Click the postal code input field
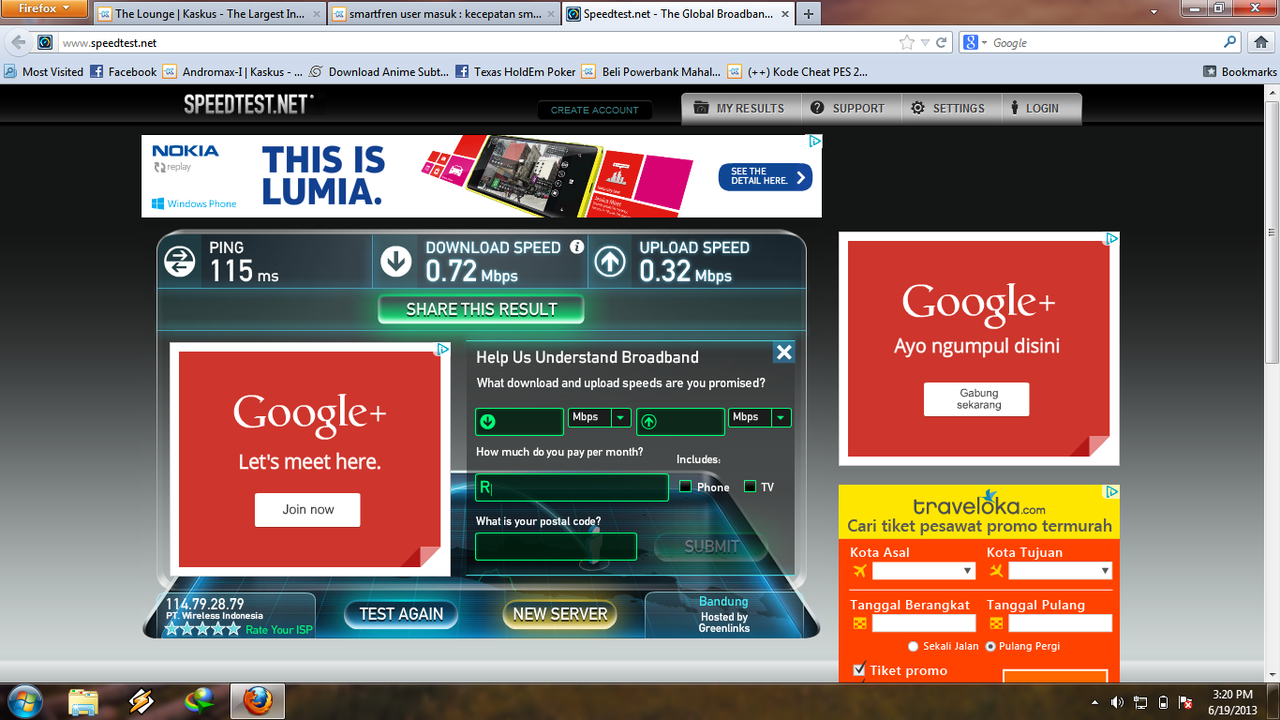Image resolution: width=1280 pixels, height=720 pixels. click(556, 546)
